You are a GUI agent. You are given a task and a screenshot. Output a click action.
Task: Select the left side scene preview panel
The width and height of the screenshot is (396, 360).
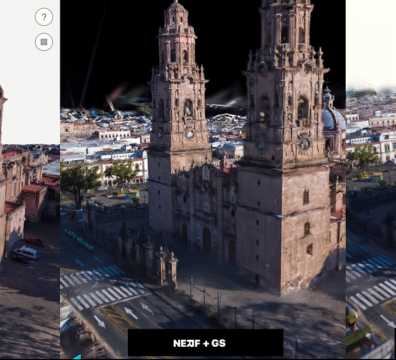pyautogui.click(x=30, y=180)
